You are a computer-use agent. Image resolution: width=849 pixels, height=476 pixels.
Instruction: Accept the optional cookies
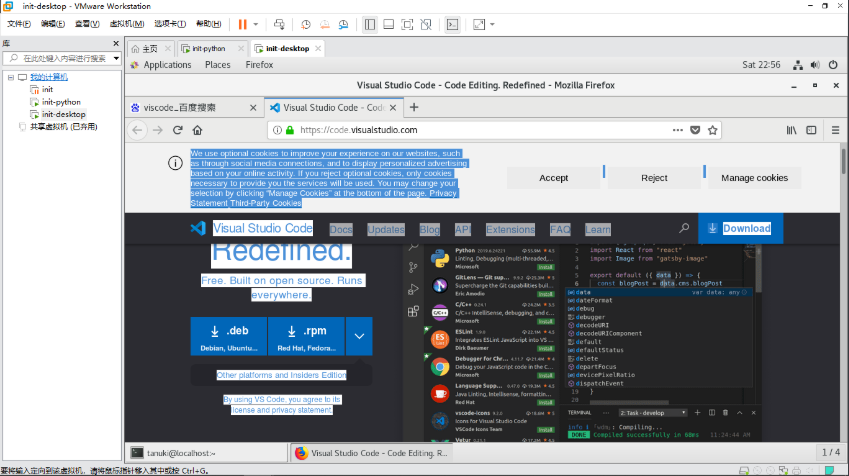[553, 178]
